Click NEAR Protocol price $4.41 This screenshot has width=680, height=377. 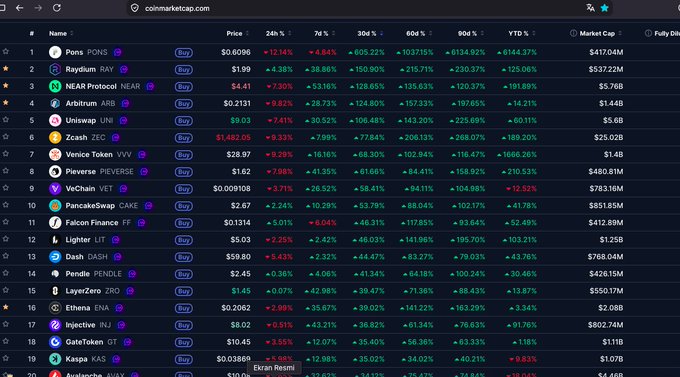(x=241, y=86)
